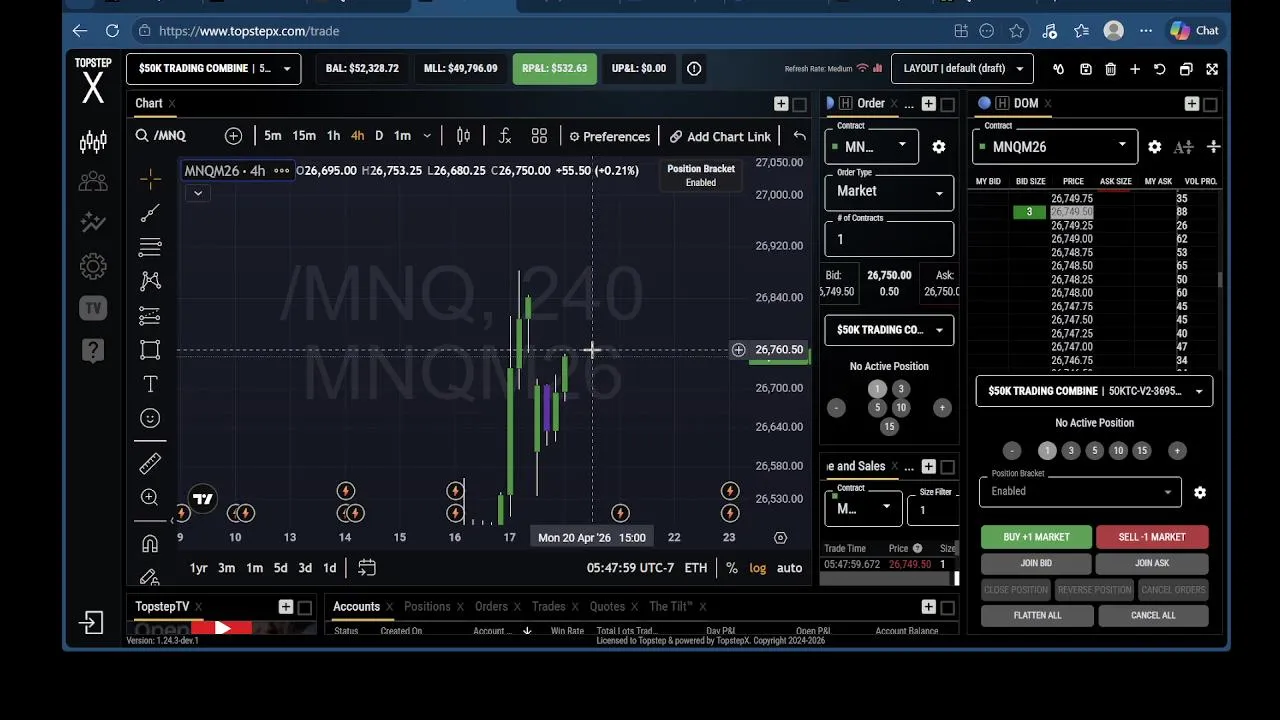
Task: Open the account info exclamation icon
Action: click(694, 69)
